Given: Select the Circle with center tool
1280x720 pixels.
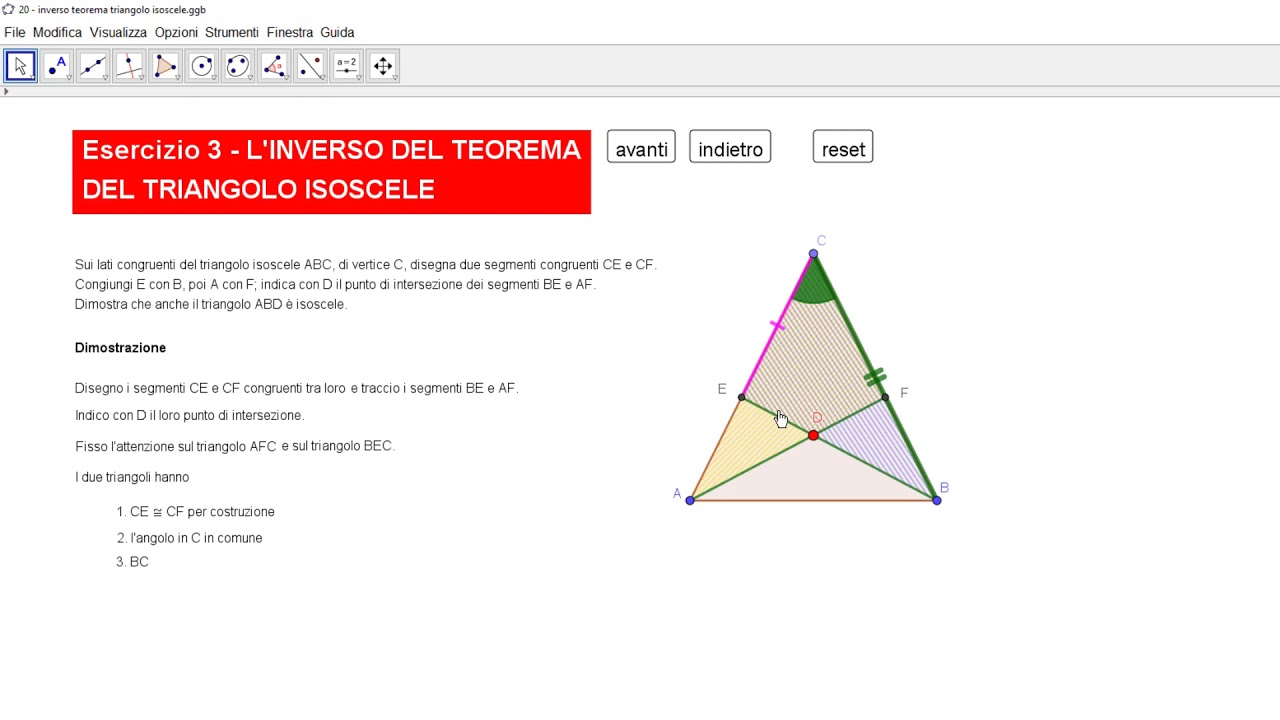Looking at the screenshot, I should [x=202, y=66].
